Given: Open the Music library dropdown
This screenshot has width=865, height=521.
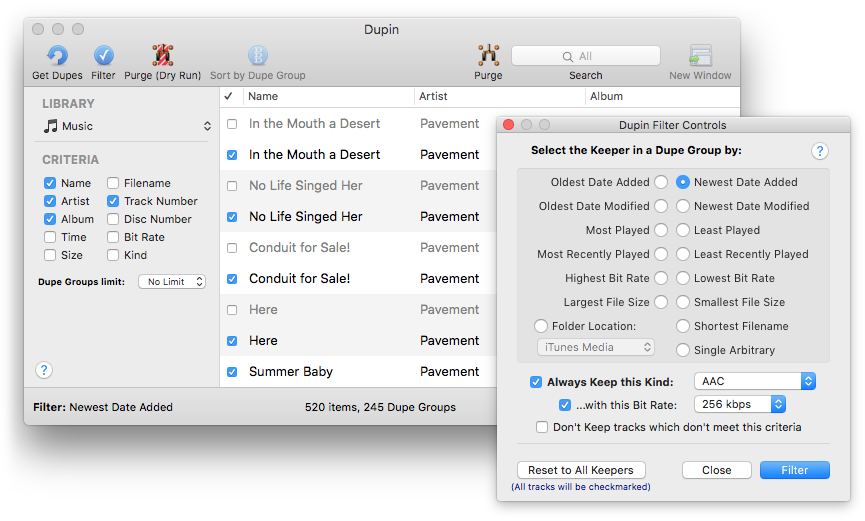Looking at the screenshot, I should 127,126.
